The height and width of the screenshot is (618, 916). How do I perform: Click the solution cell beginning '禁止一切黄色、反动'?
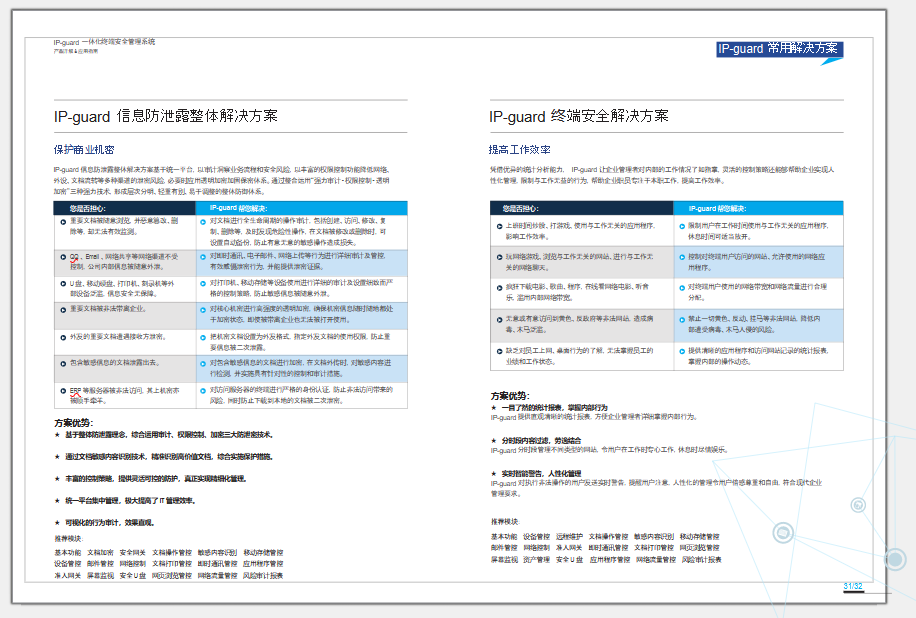(x=758, y=324)
